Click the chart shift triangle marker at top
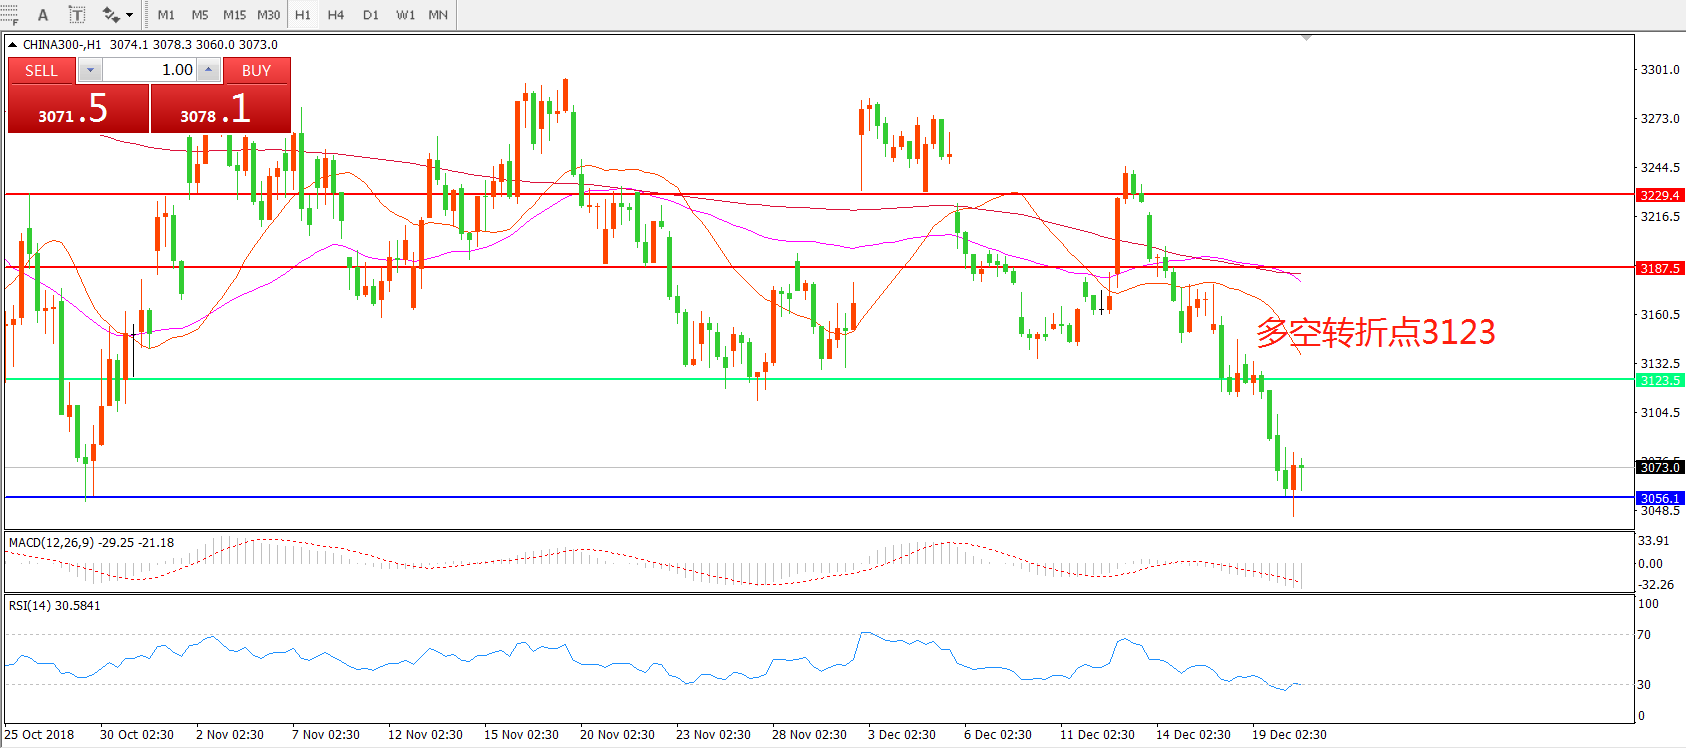This screenshot has height=748, width=1686. [1306, 38]
